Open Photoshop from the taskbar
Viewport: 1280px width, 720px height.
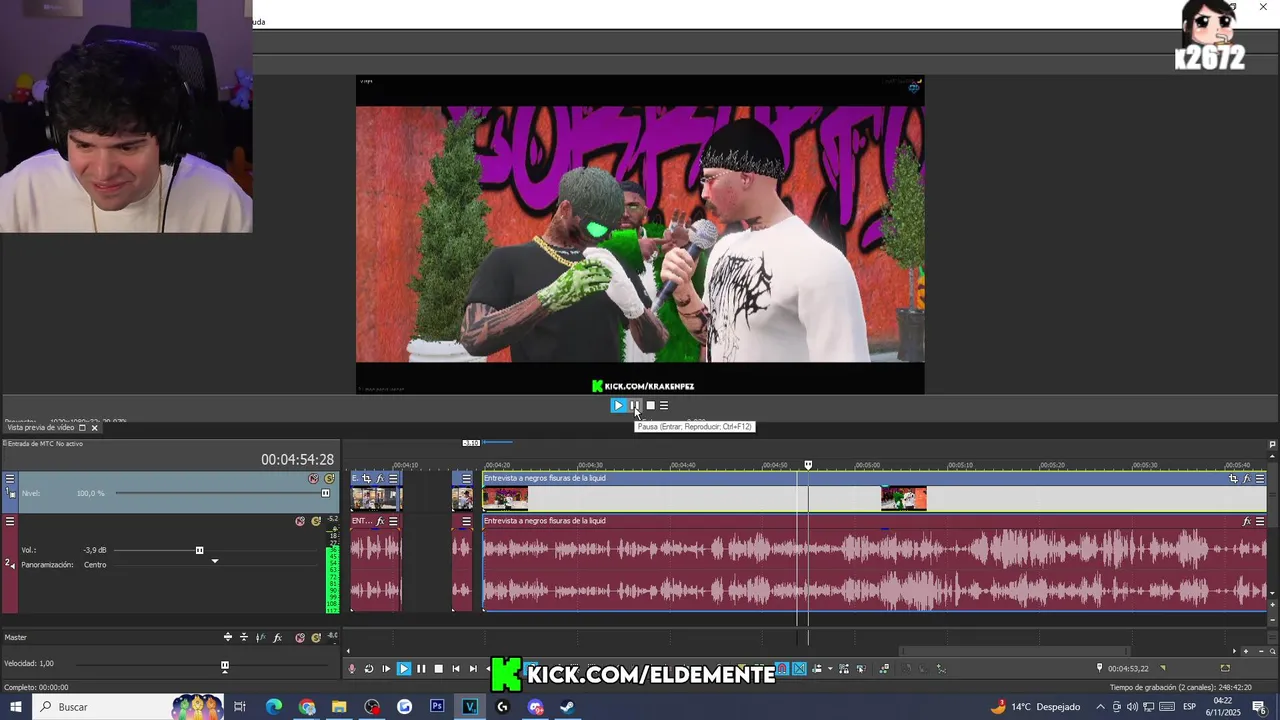click(x=437, y=707)
